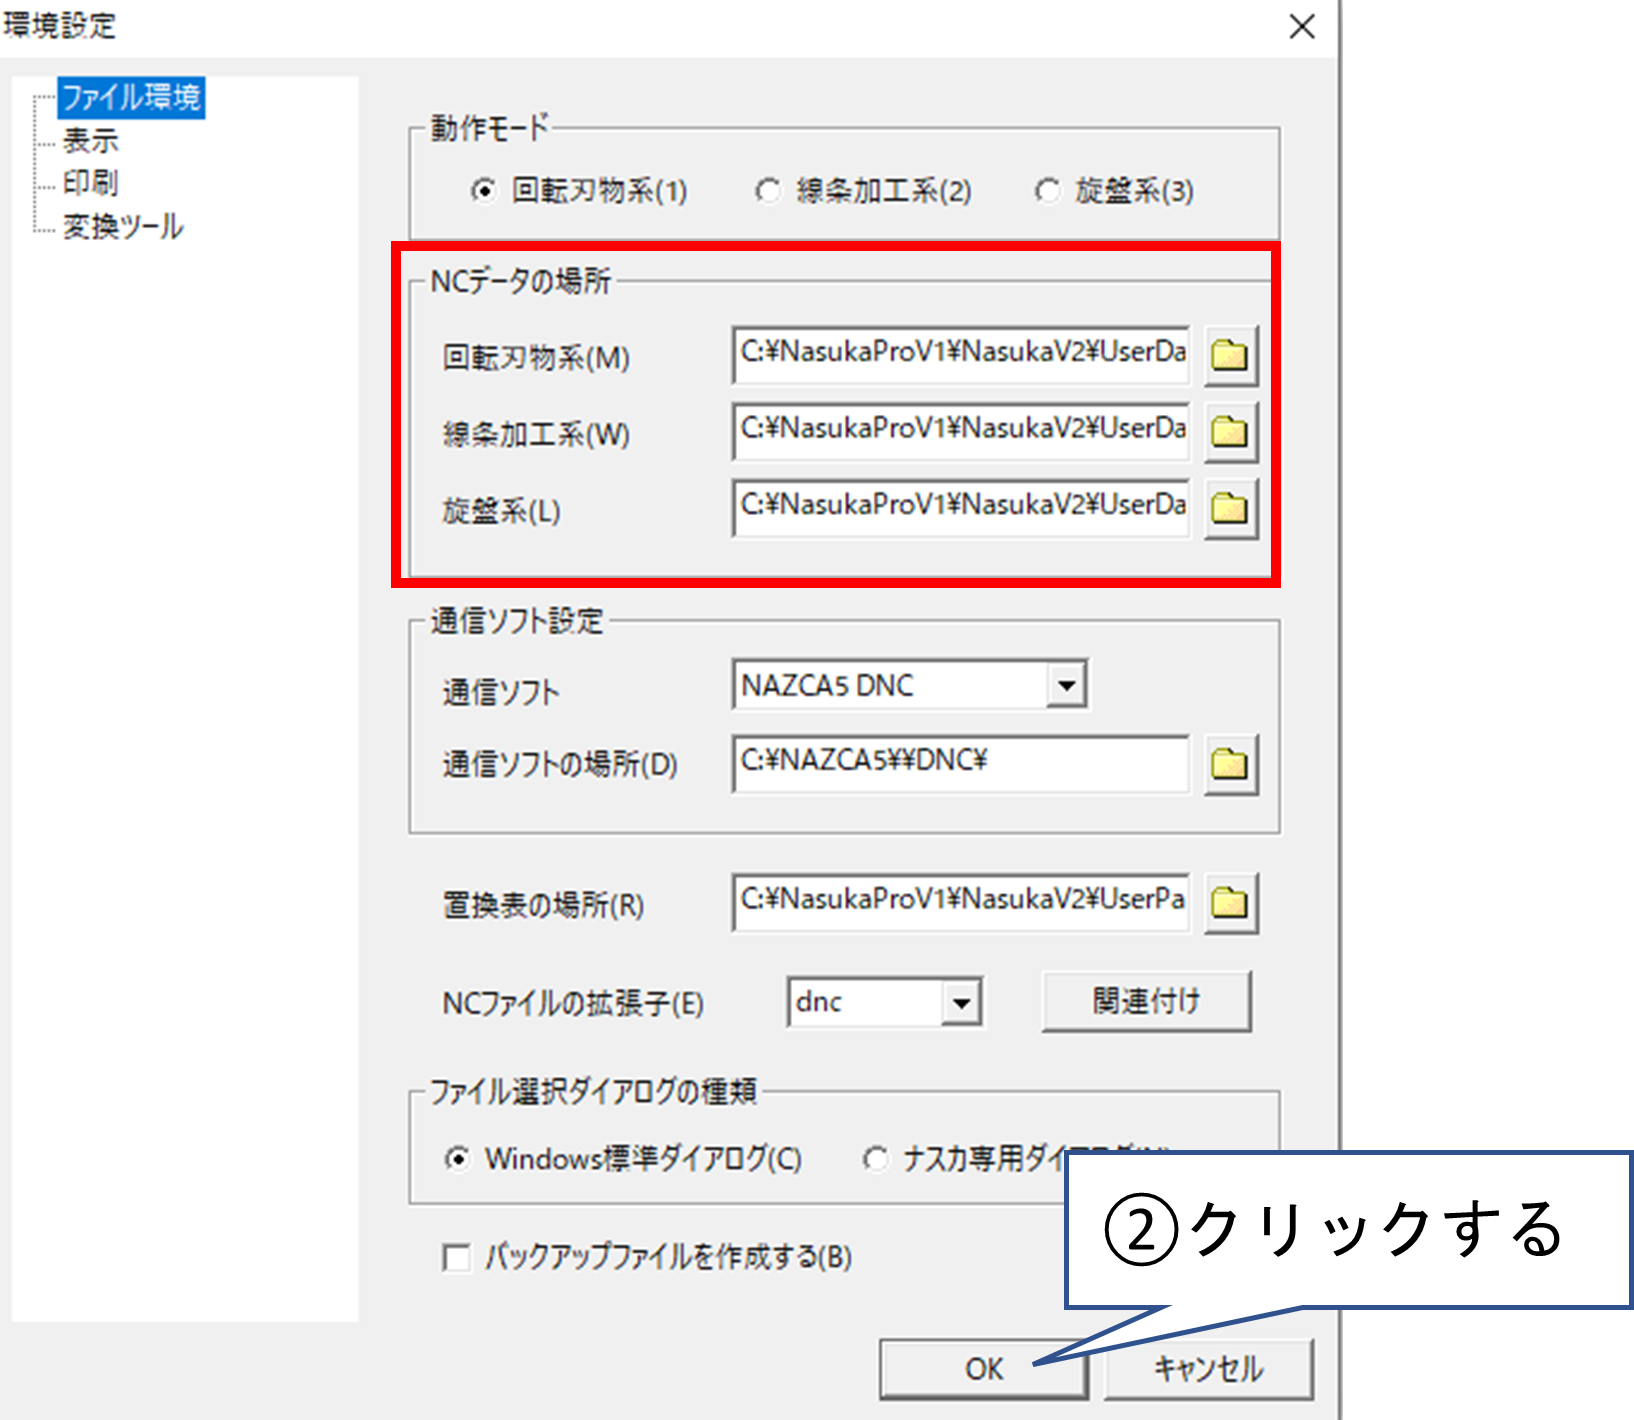Select 線条加工系(2) operation mode

(768, 190)
